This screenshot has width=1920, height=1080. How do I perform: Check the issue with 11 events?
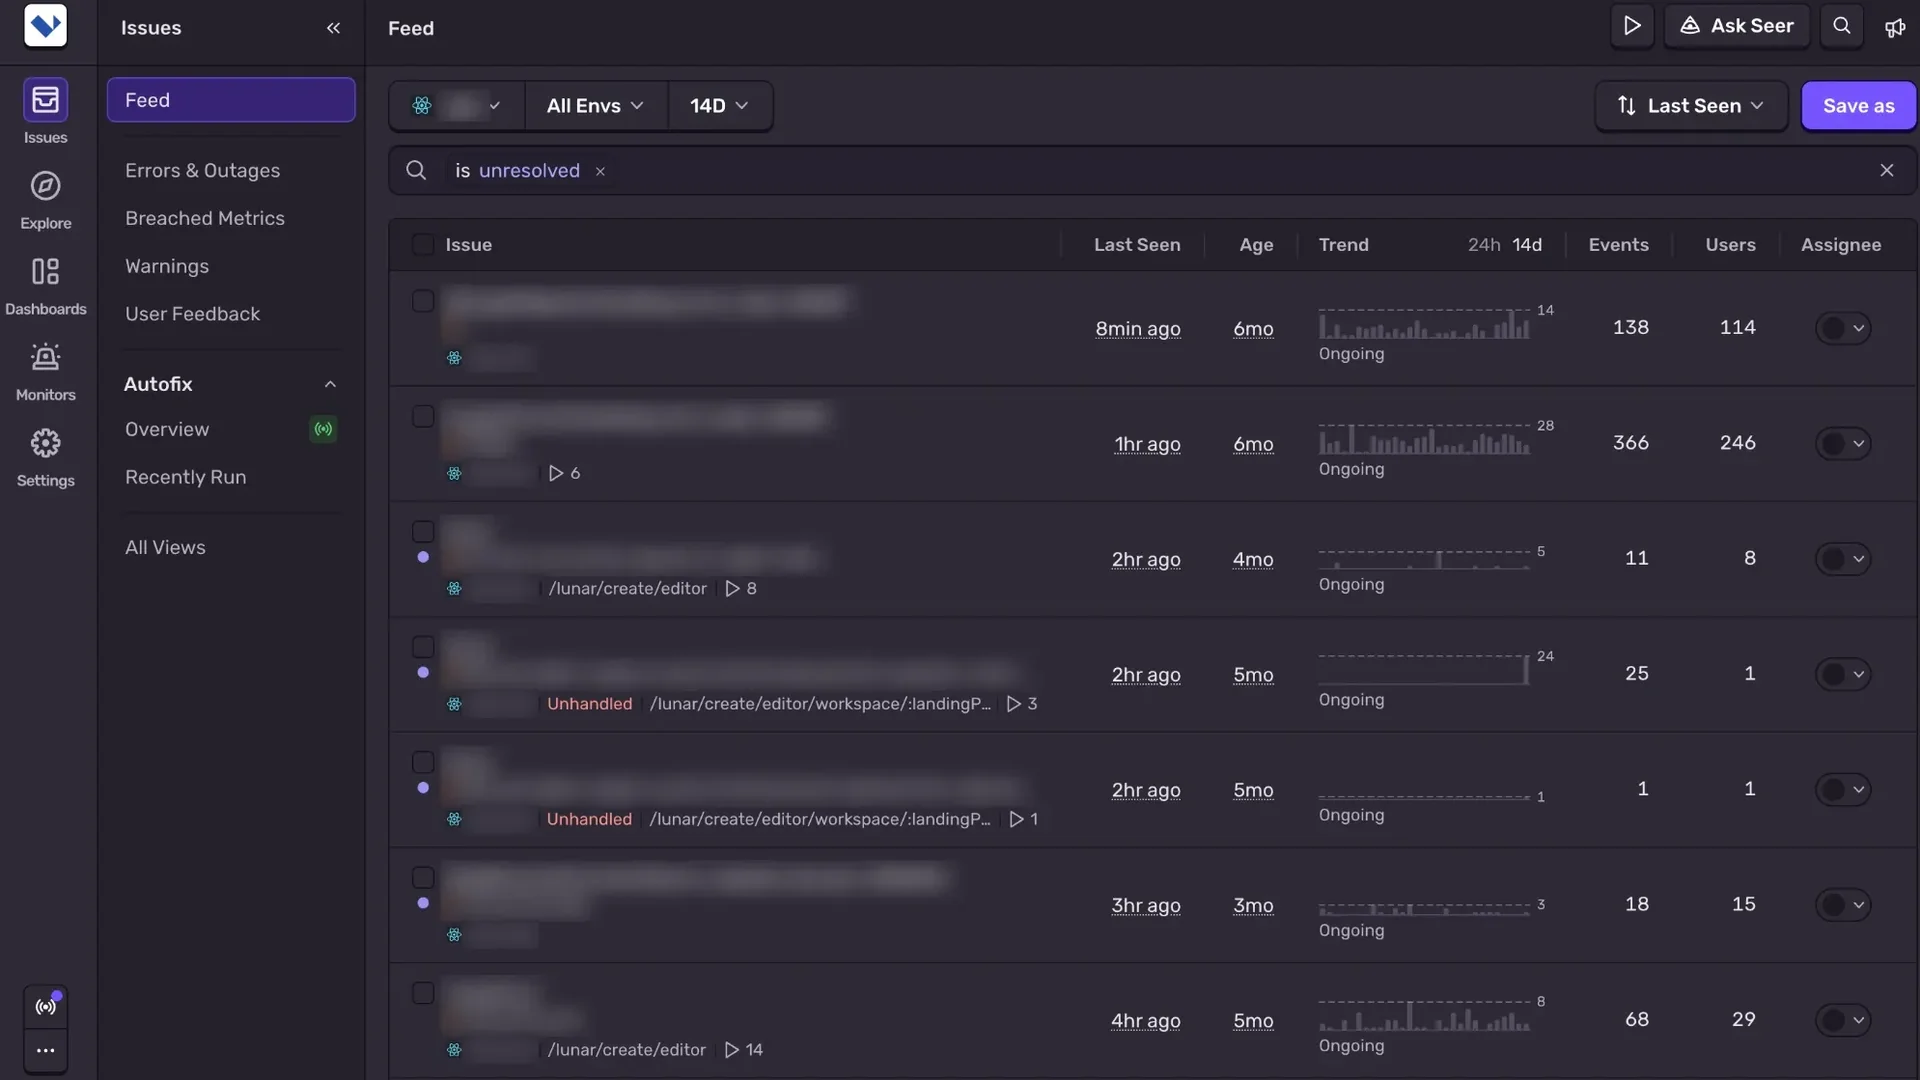coord(423,531)
